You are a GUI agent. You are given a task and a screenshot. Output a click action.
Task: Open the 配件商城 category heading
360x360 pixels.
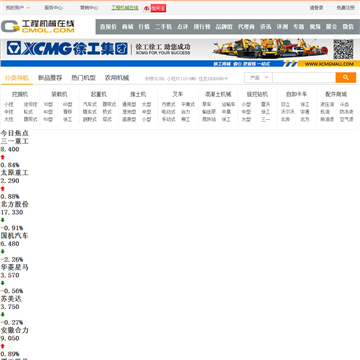point(336,94)
